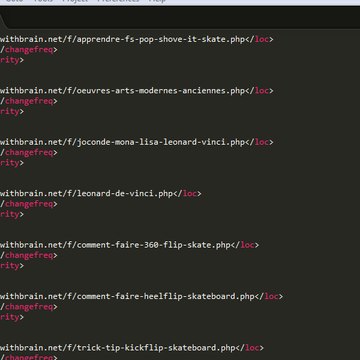360x360 pixels.
Task: Click changefreq tag below the heelflip-skateboard line
Action: click(29, 307)
